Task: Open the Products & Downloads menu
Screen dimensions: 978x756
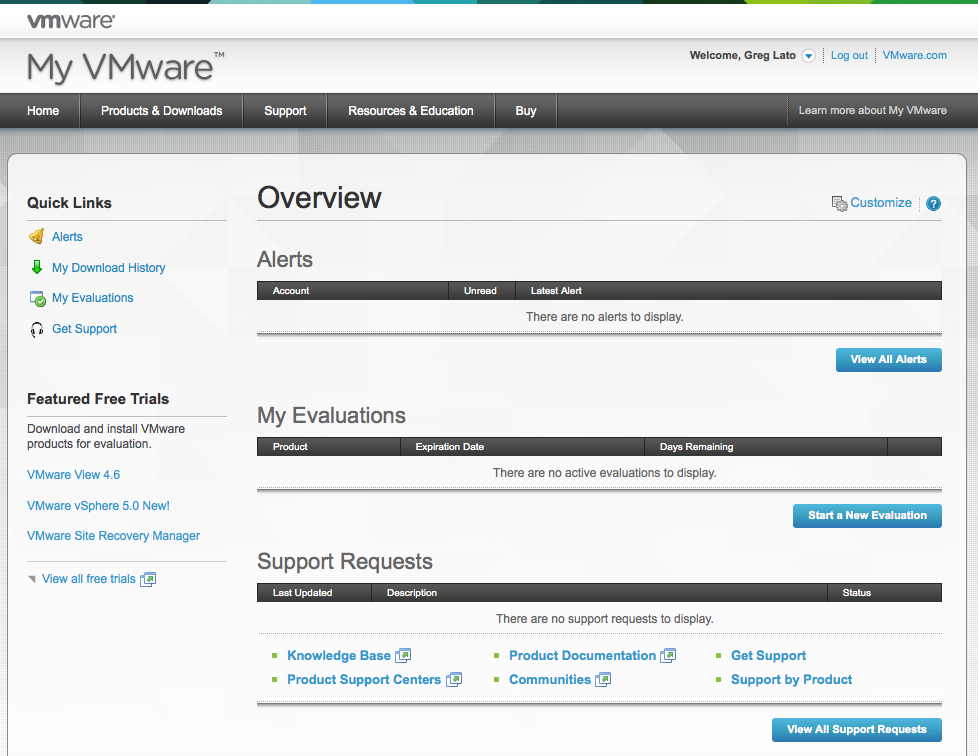Action: coord(162,111)
